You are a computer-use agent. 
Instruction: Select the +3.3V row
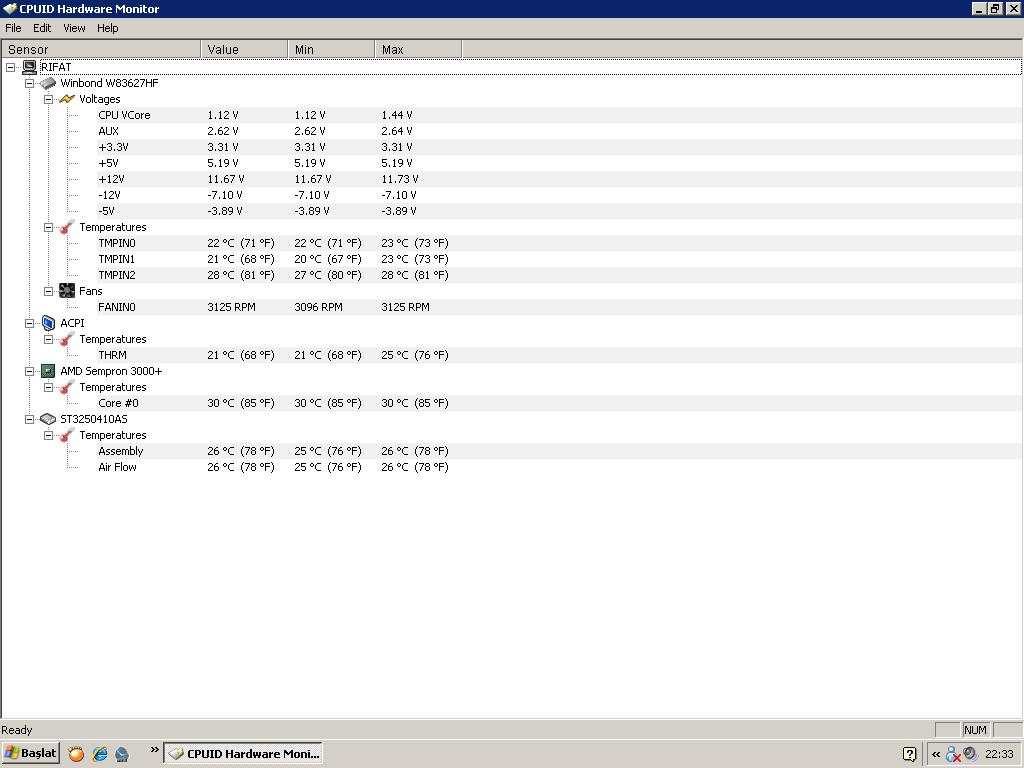560,147
